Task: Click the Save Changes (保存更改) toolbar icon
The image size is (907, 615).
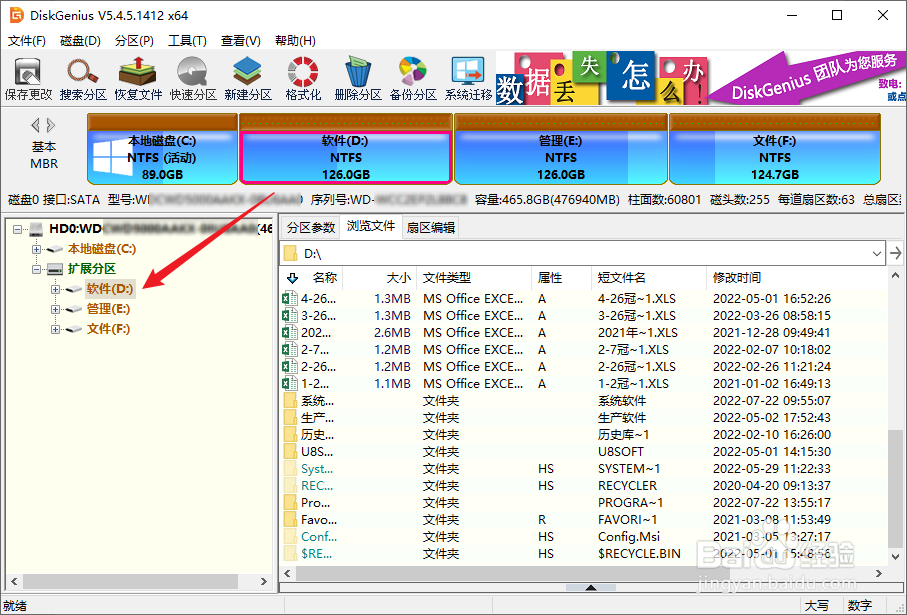Action: pyautogui.click(x=28, y=79)
